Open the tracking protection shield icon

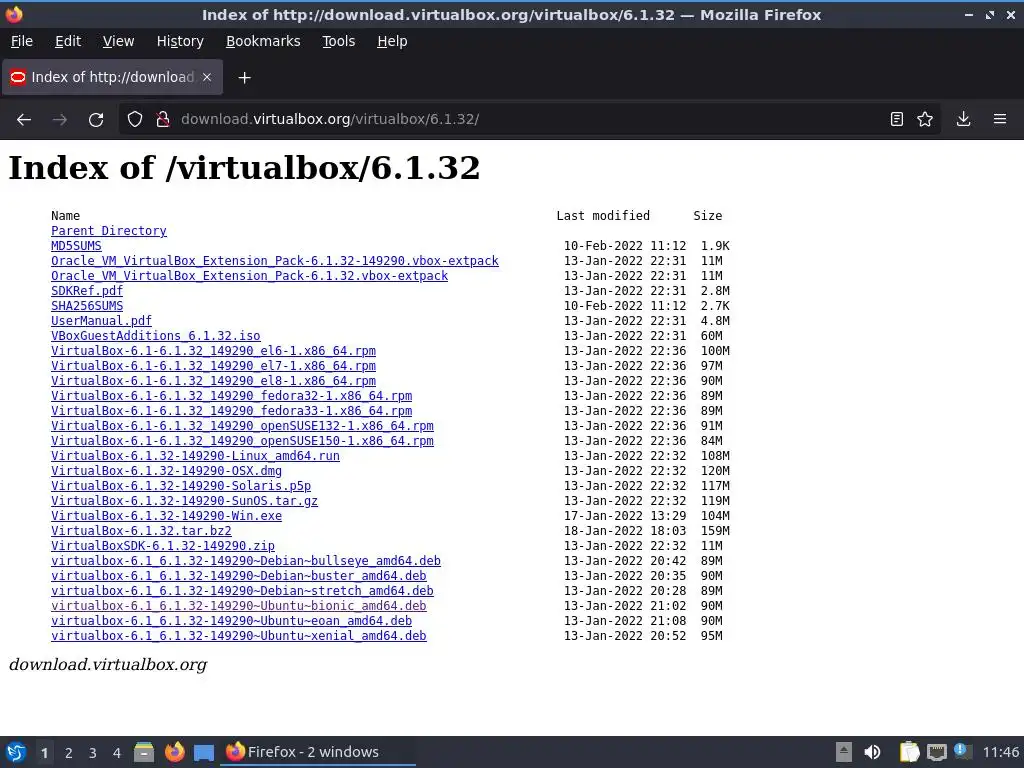click(135, 120)
